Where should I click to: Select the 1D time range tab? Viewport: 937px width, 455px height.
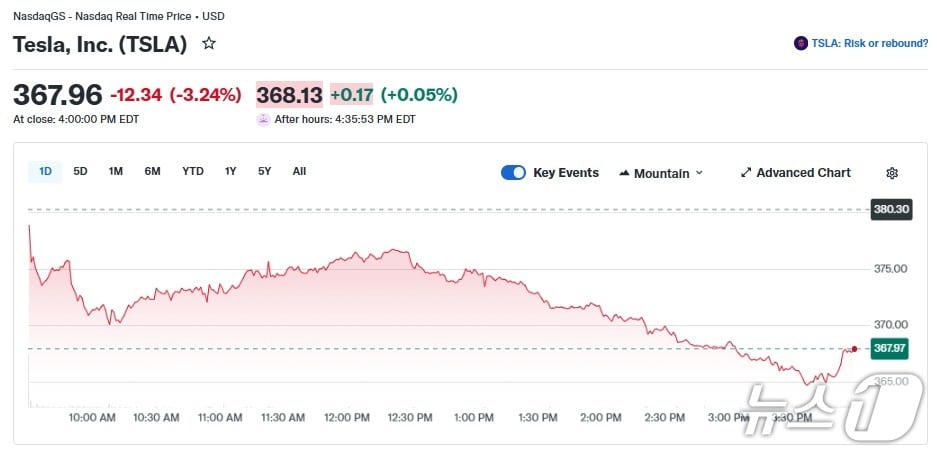coord(45,171)
